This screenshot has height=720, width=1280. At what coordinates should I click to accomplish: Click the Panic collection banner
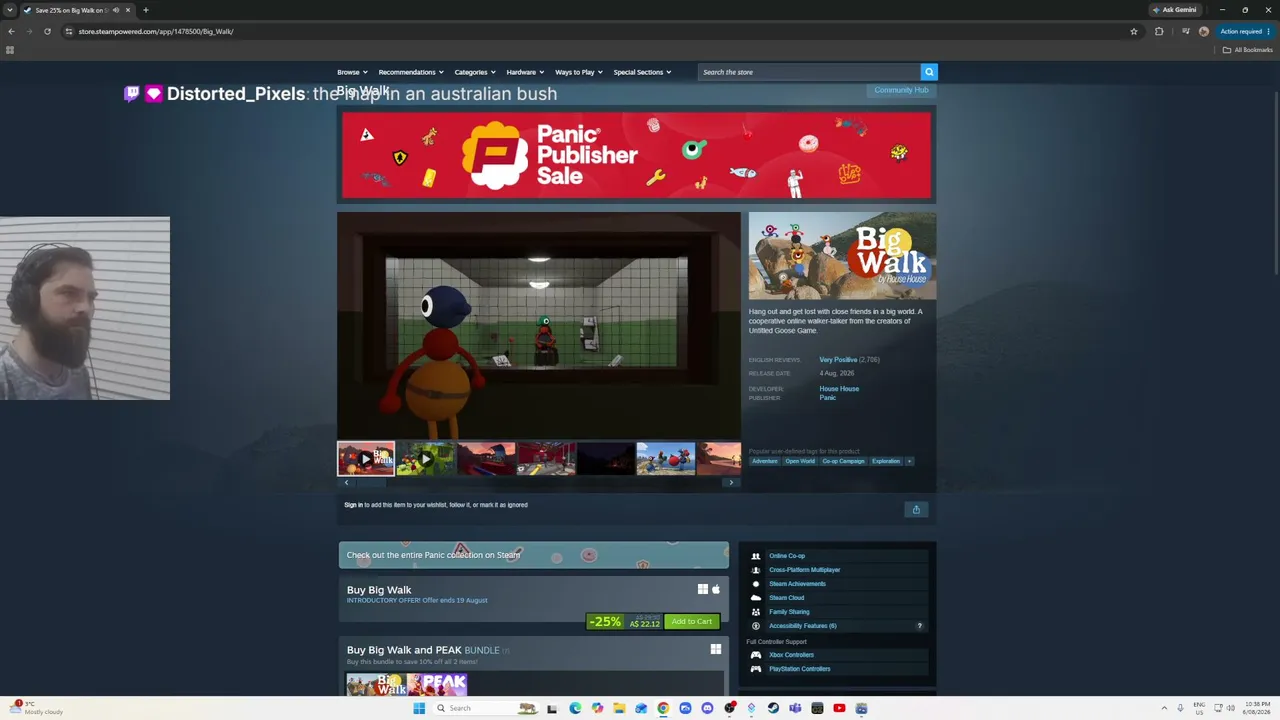[x=534, y=555]
